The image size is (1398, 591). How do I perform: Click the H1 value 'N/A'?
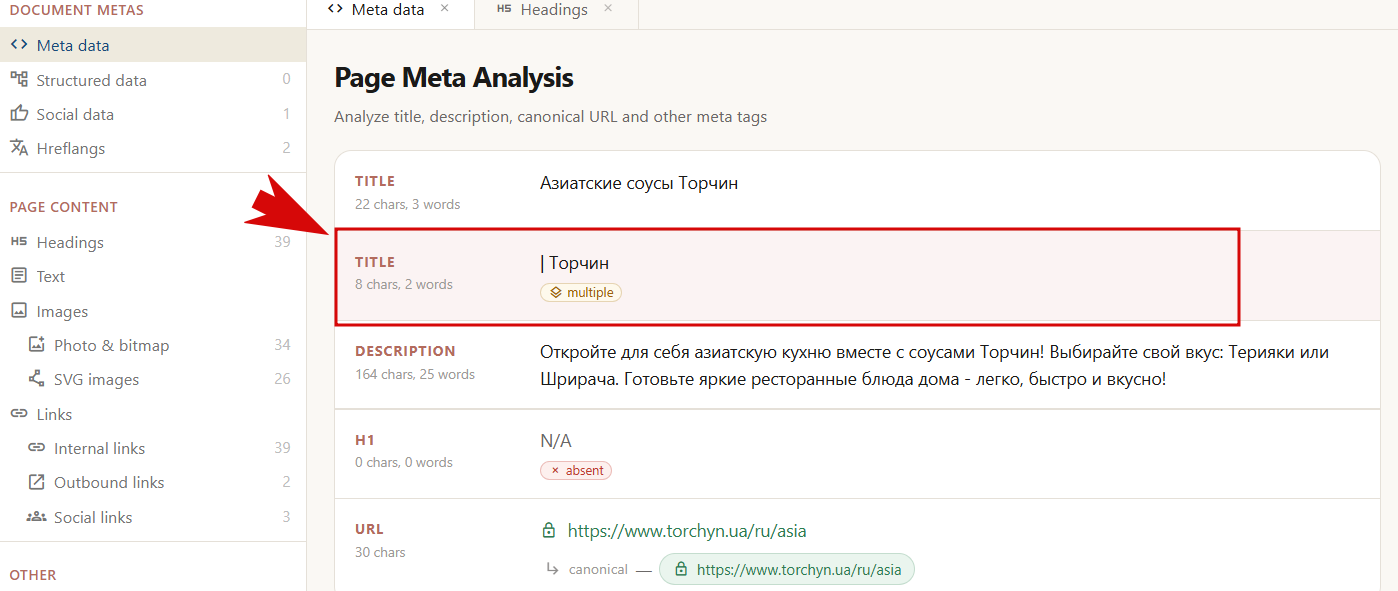tap(556, 441)
